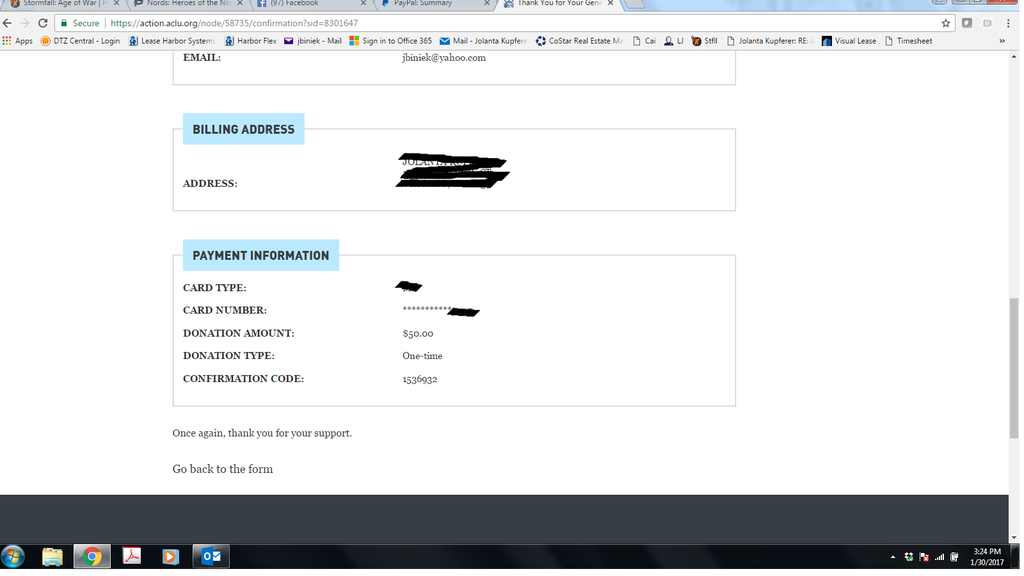
Task: Open the Cai bookmark
Action: (644, 40)
